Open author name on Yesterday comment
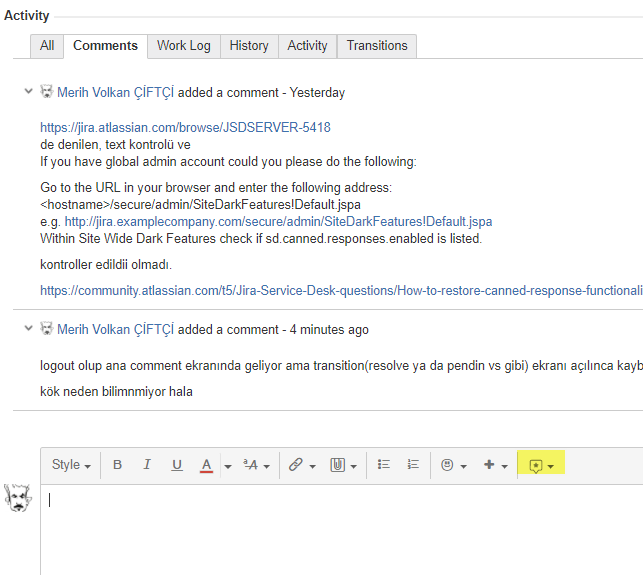 [116, 92]
